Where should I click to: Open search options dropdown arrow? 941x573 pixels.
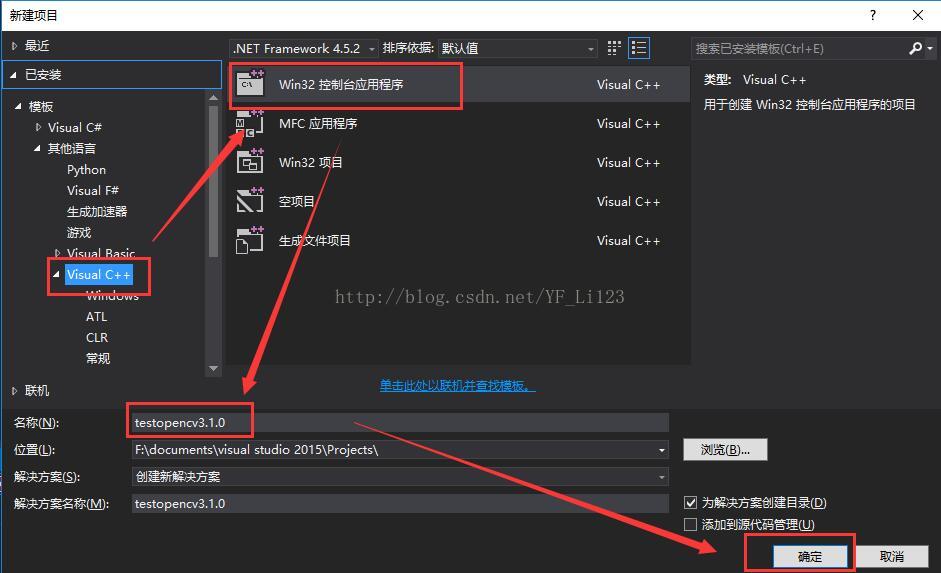pos(930,48)
